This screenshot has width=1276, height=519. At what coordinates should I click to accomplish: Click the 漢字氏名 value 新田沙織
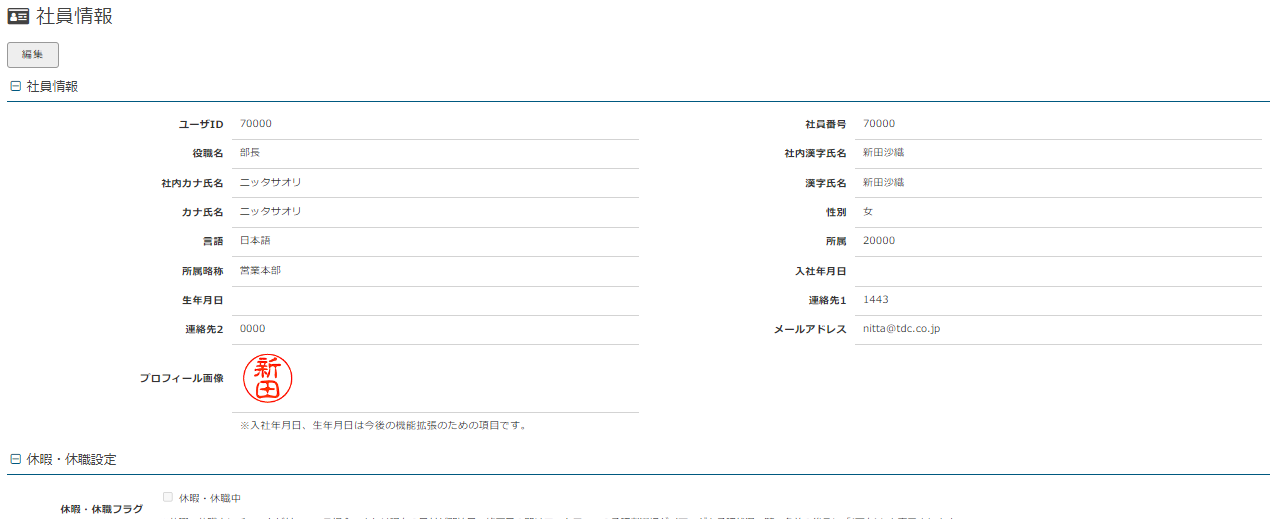coord(884,183)
